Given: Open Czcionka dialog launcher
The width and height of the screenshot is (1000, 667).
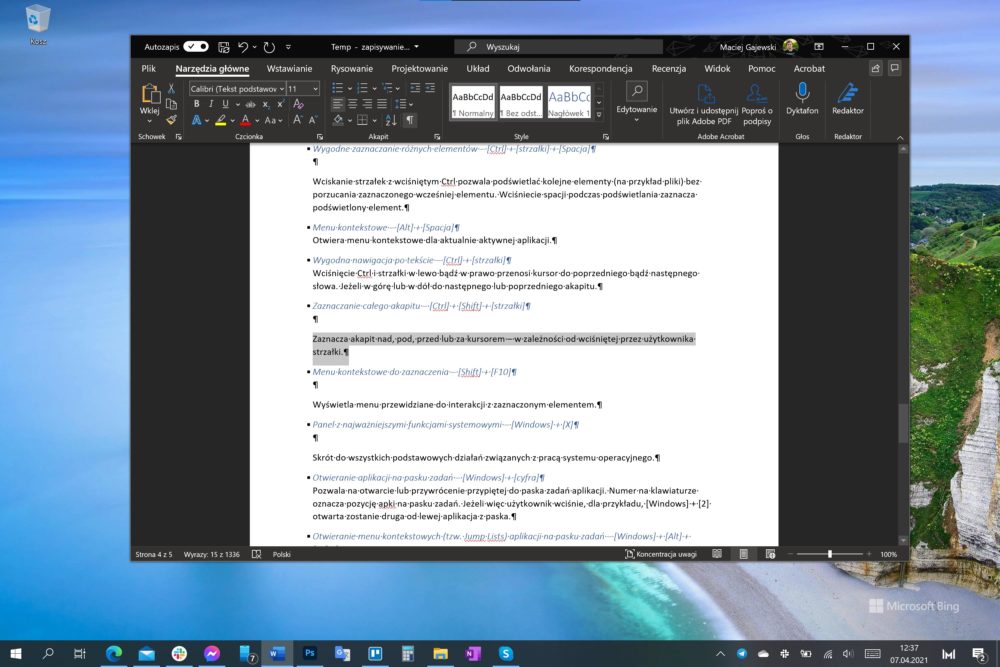Looking at the screenshot, I should click(320, 136).
